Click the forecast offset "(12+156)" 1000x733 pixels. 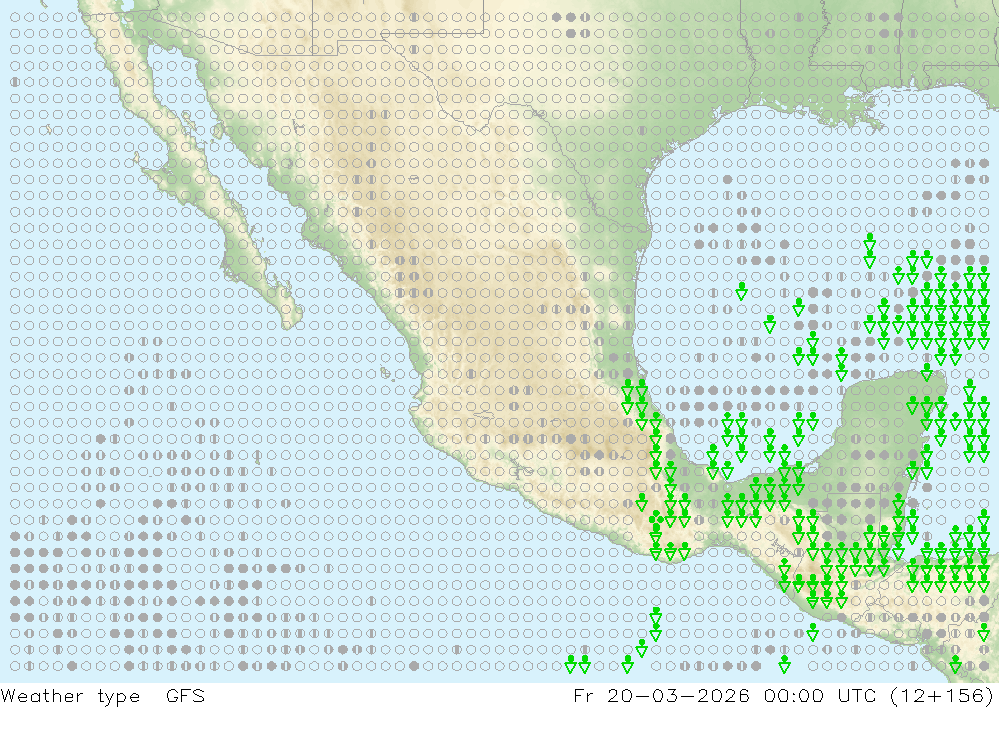click(x=941, y=695)
